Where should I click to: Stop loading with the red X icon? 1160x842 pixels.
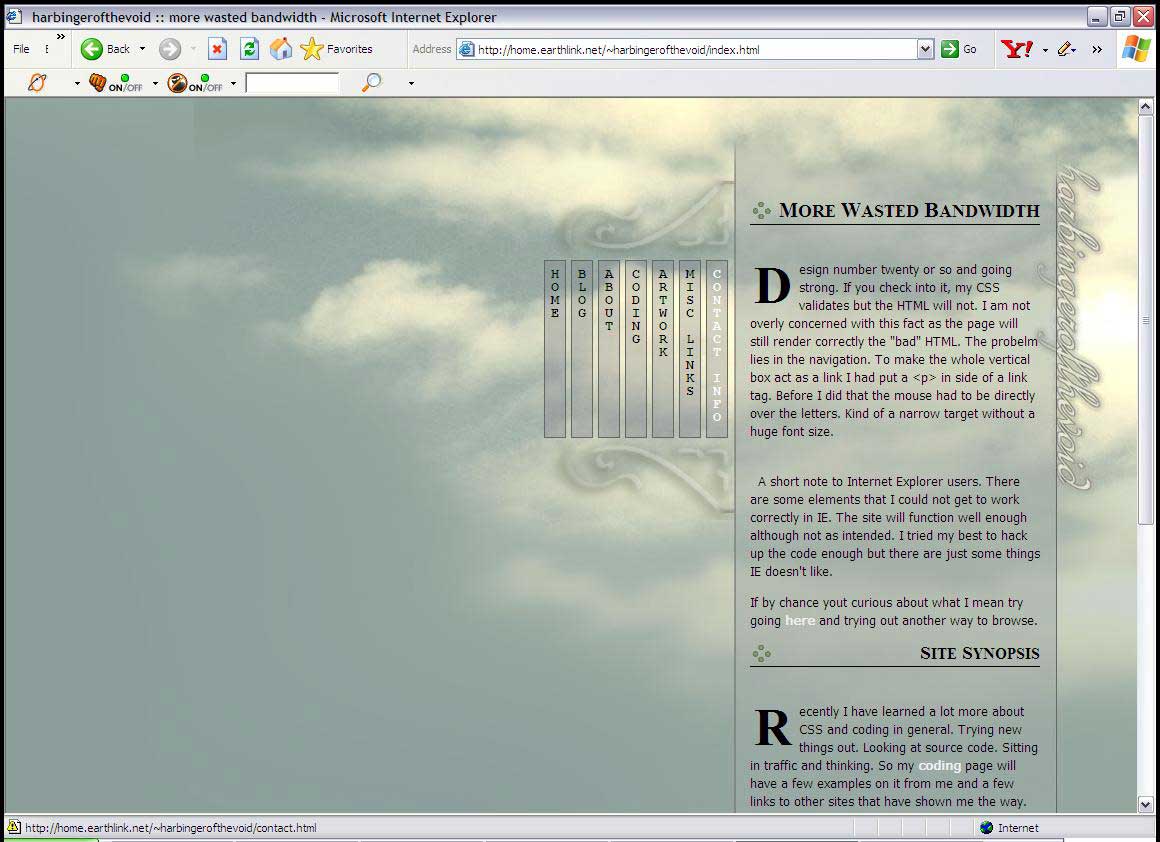click(x=217, y=50)
